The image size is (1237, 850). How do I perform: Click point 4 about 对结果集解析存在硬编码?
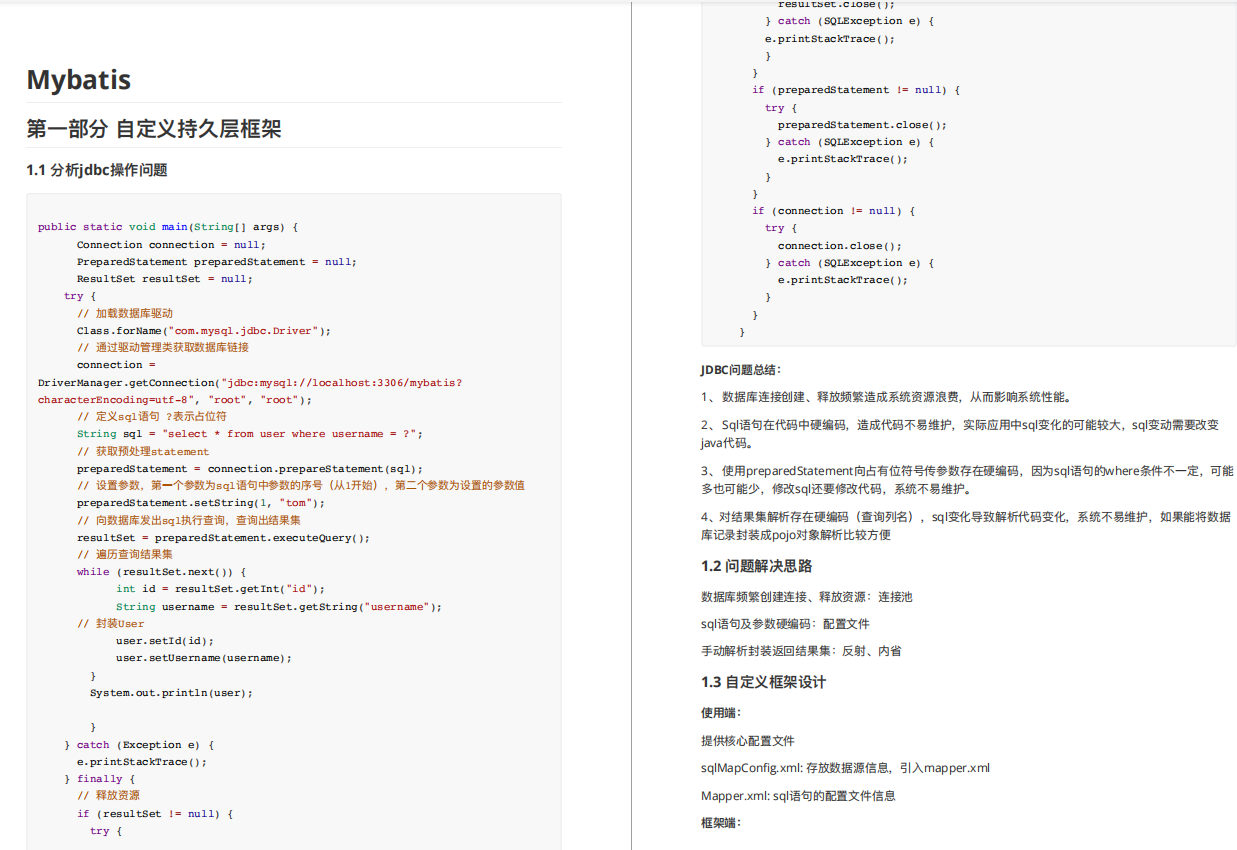(x=966, y=526)
